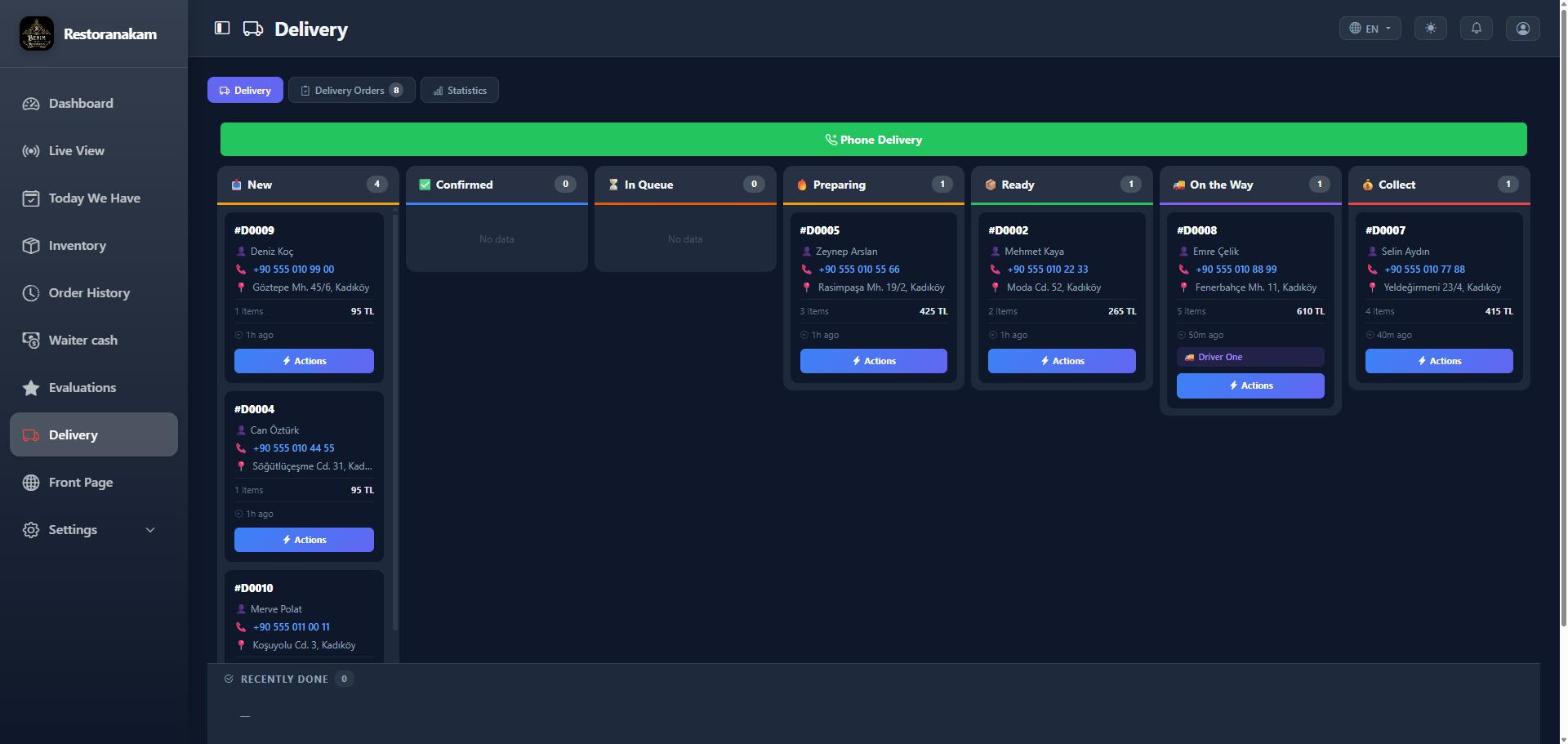The height and width of the screenshot is (744, 1568).
Task: Click the Restoranakam logo
Action: click(x=37, y=33)
